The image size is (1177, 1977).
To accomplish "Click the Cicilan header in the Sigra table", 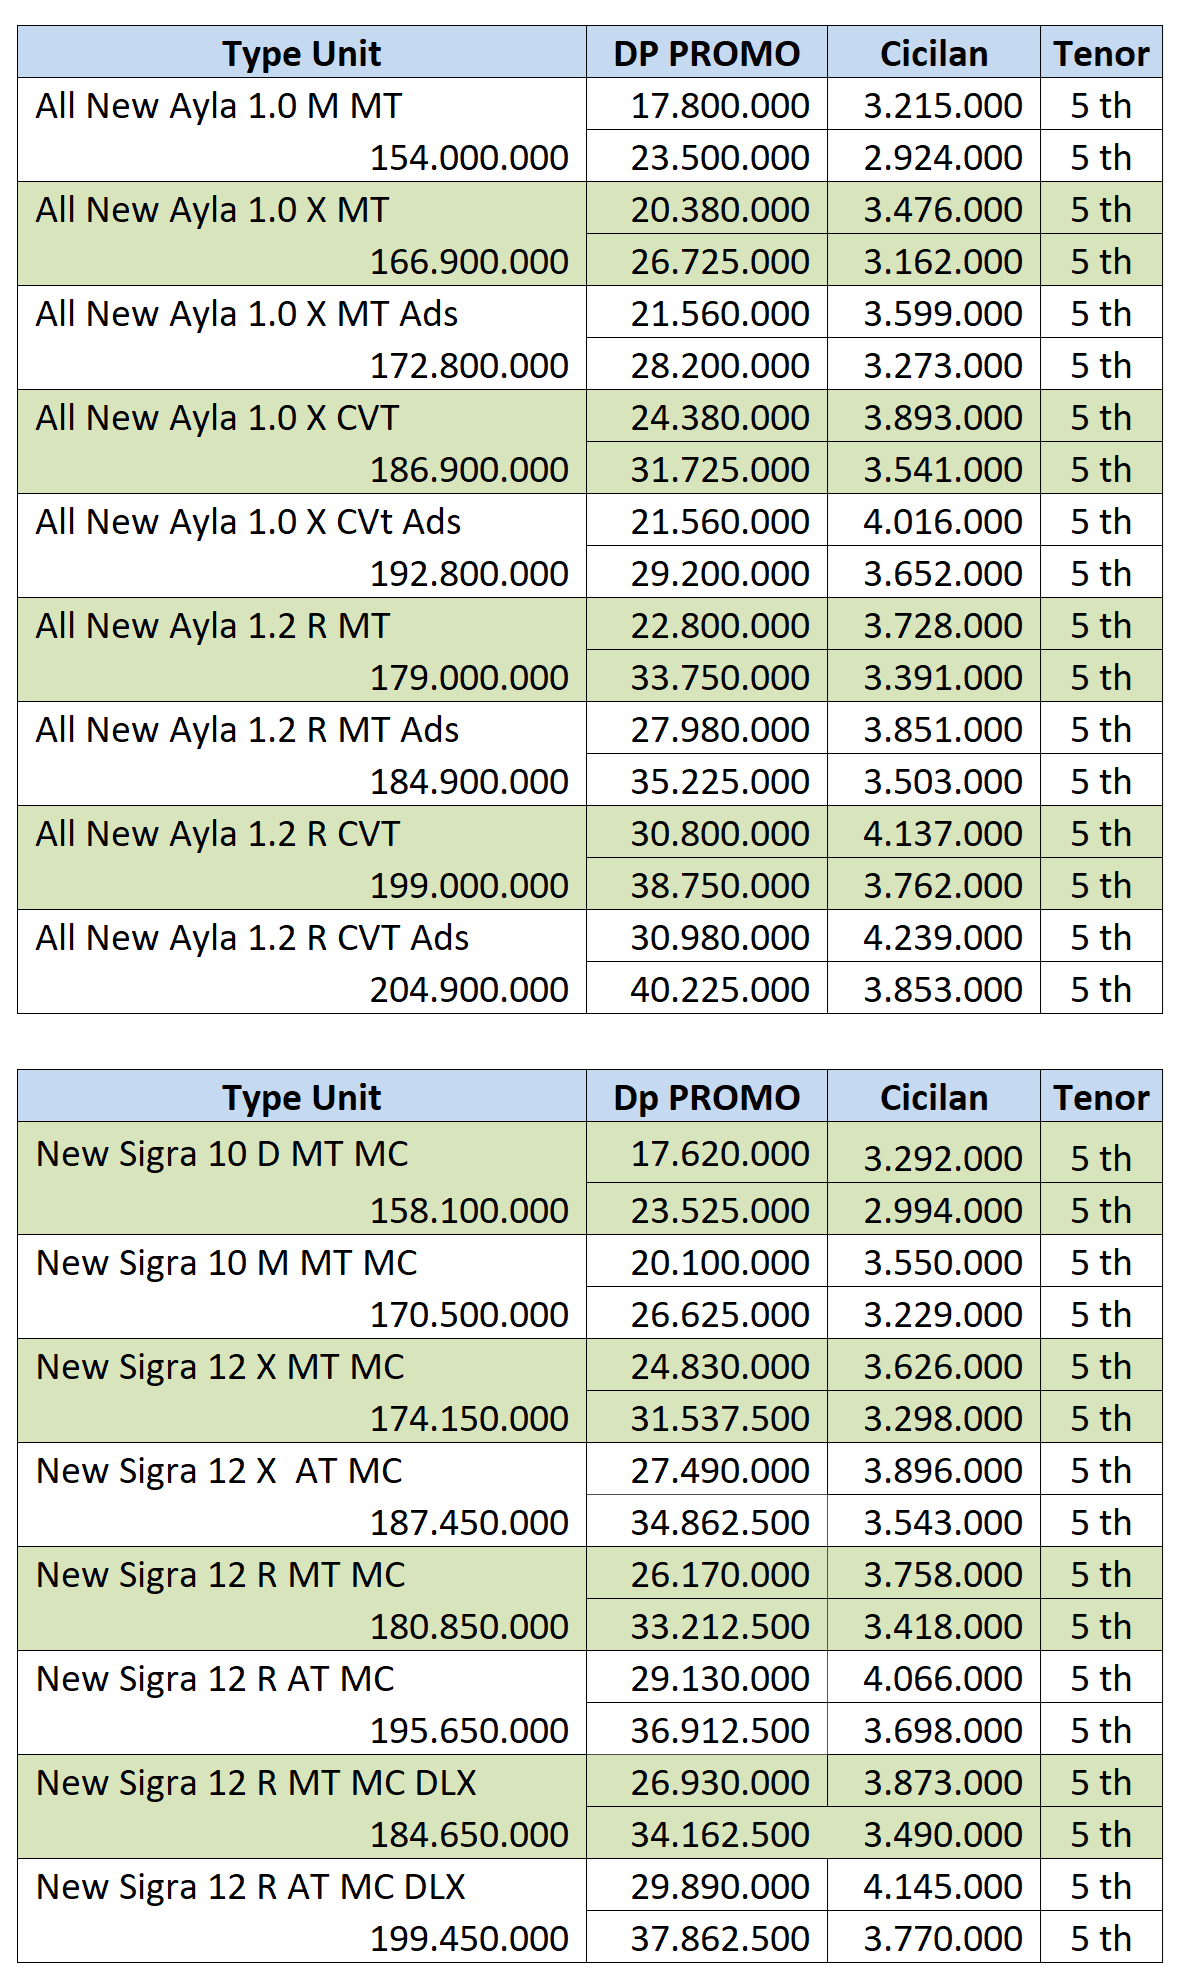I will point(933,1097).
